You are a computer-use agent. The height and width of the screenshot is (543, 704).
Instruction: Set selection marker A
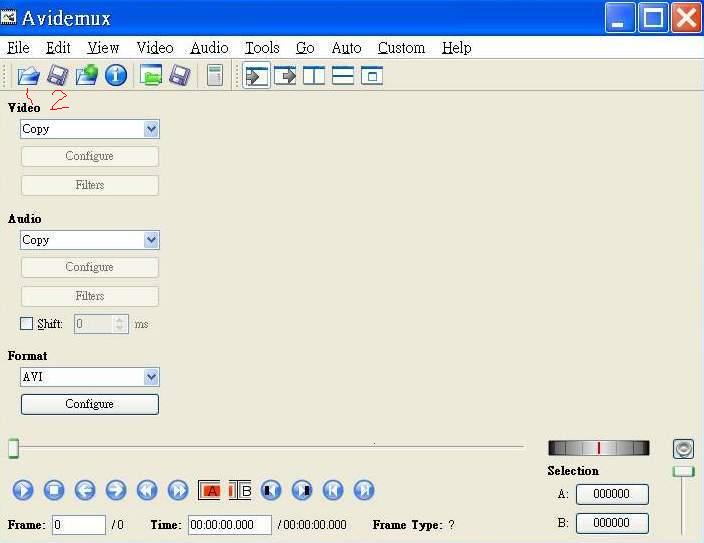point(209,490)
